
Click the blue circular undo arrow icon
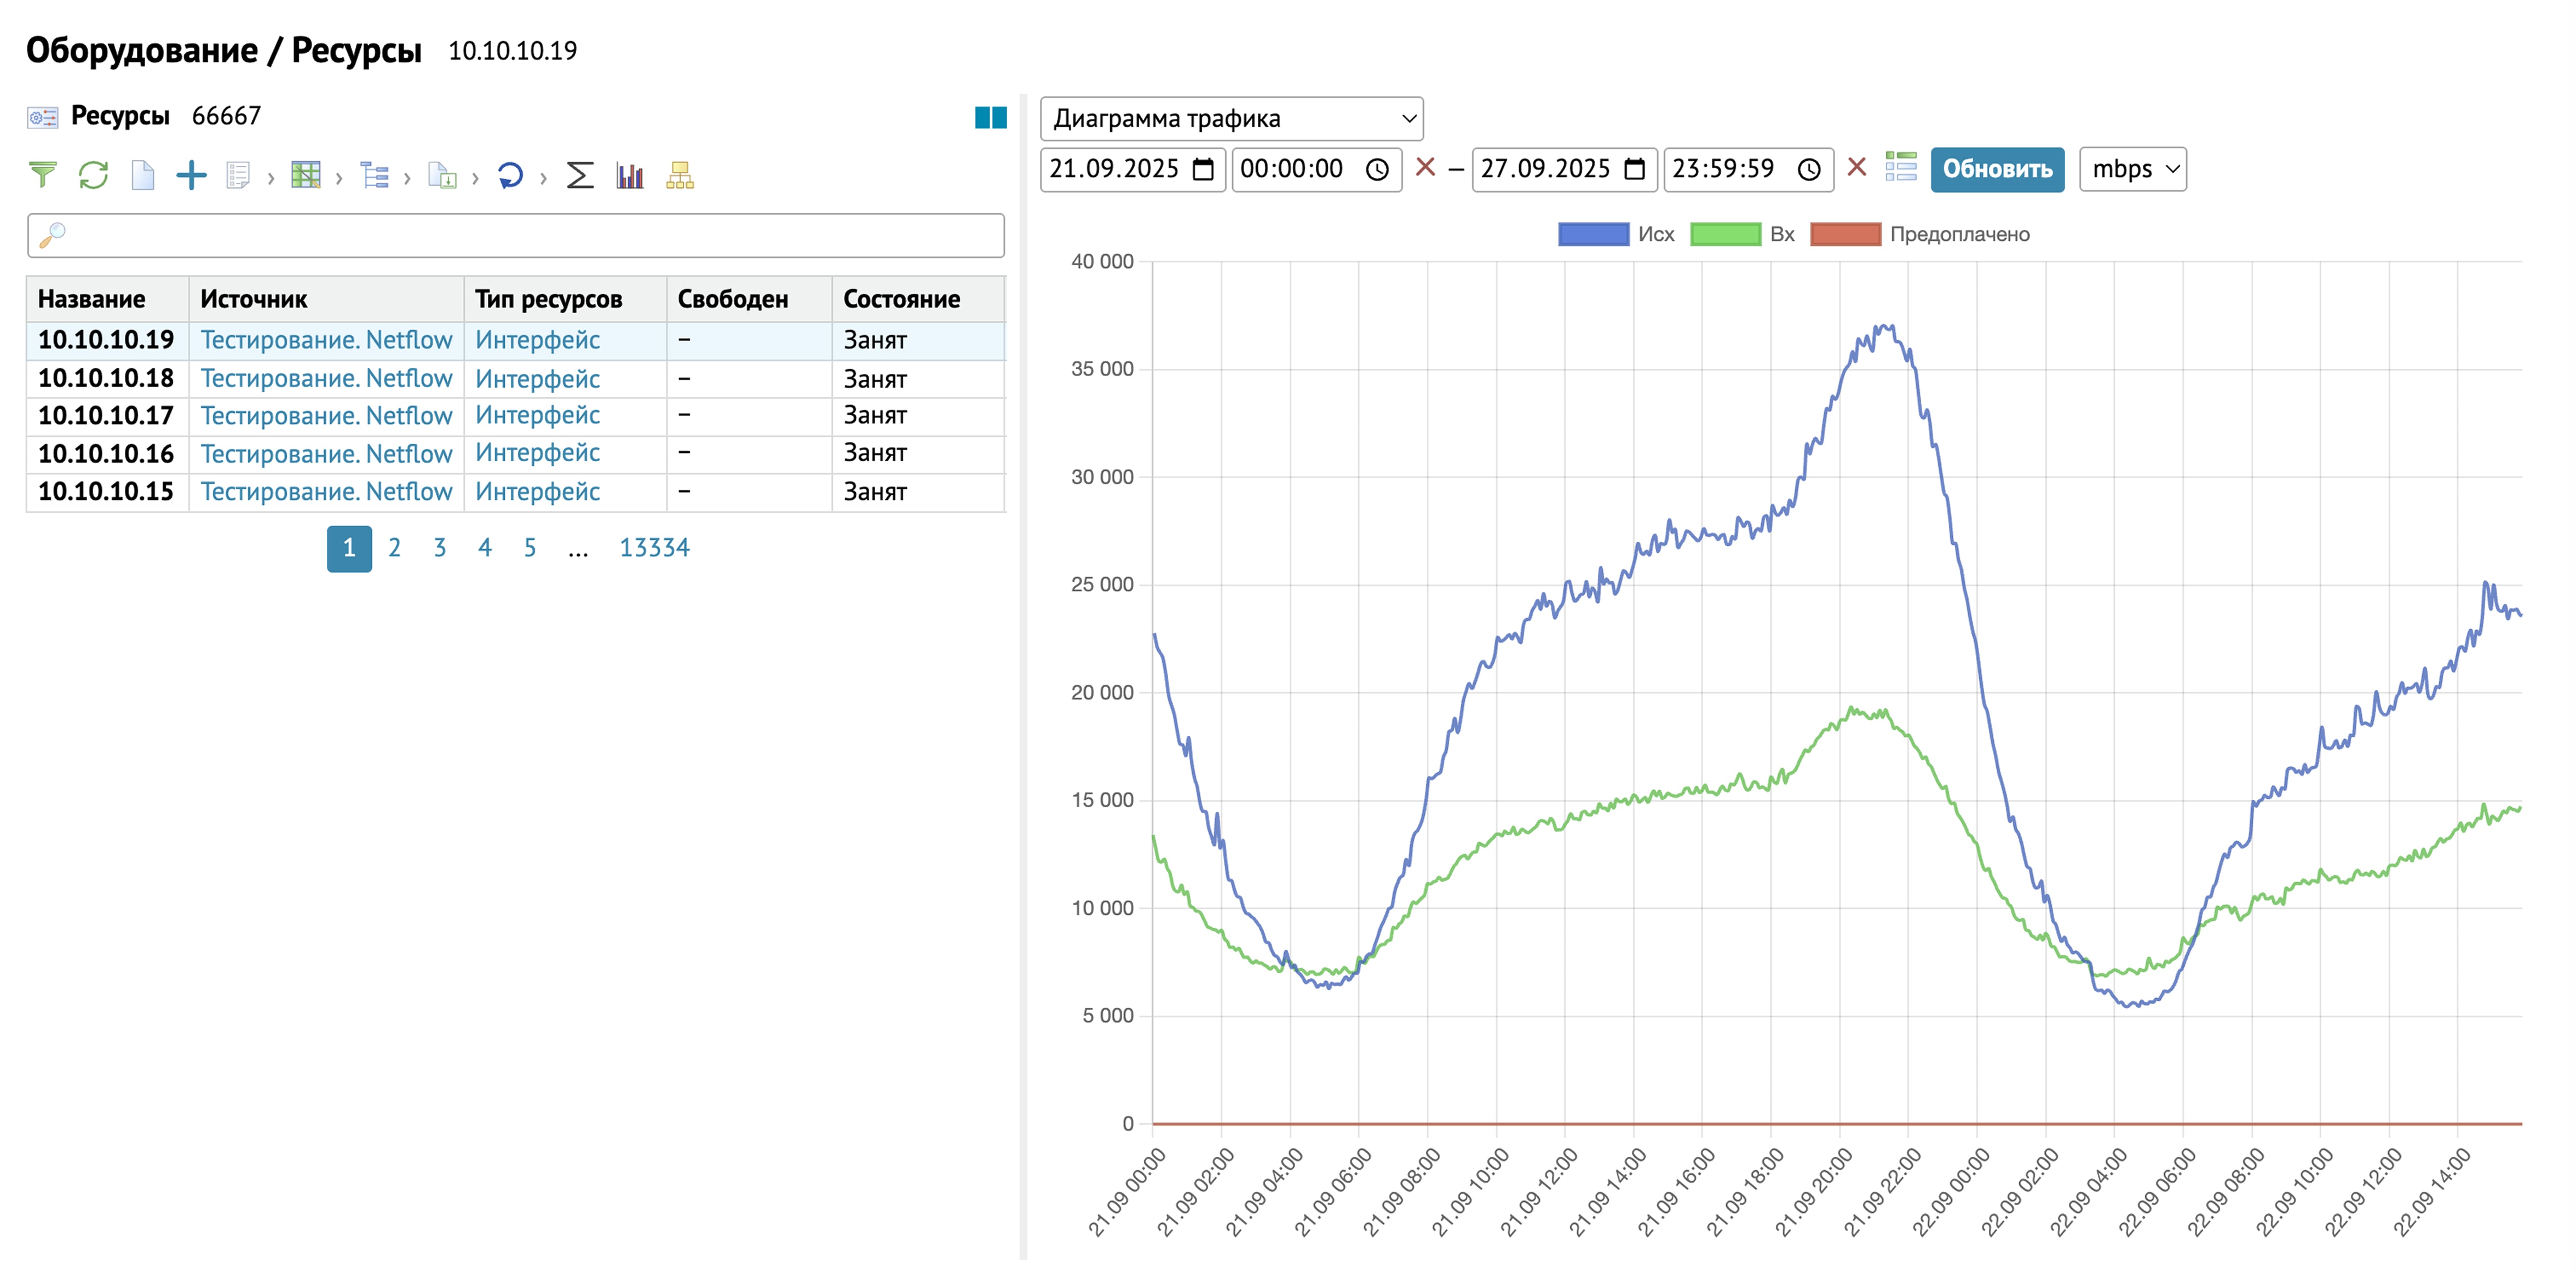tap(510, 175)
